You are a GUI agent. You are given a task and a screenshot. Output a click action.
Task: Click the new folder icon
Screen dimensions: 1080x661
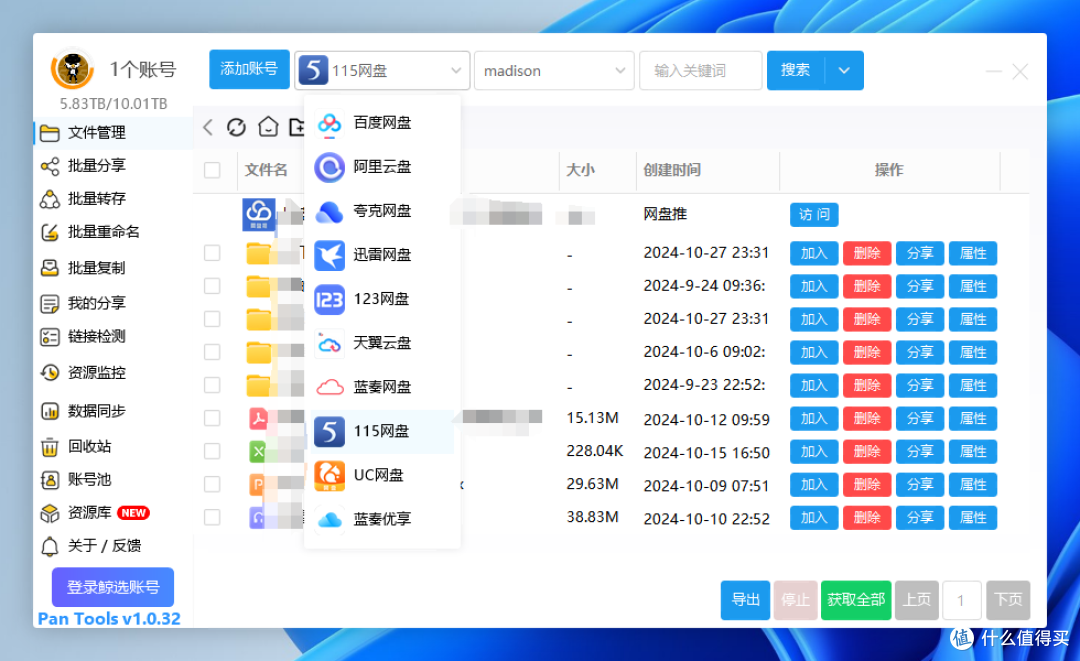pyautogui.click(x=297, y=127)
